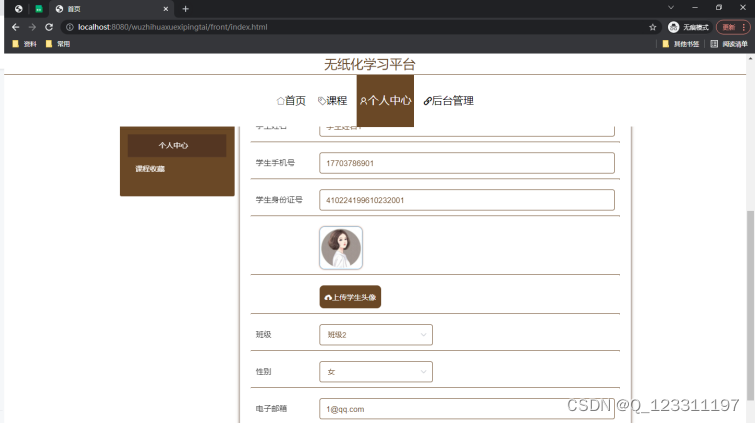The image size is (755, 423).
Task: Click the 学生身份证号 label
Action: coord(279,200)
